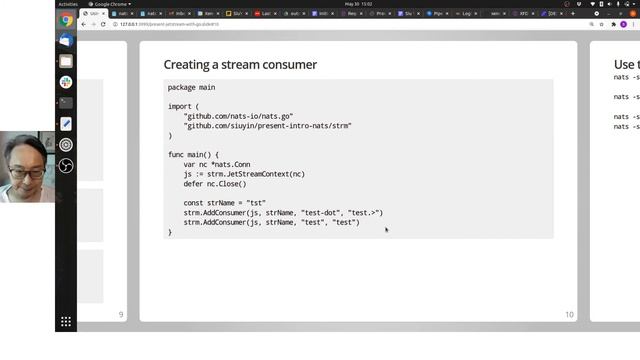The image size is (640, 360).
Task: Click slide number 10
Action: (569, 315)
